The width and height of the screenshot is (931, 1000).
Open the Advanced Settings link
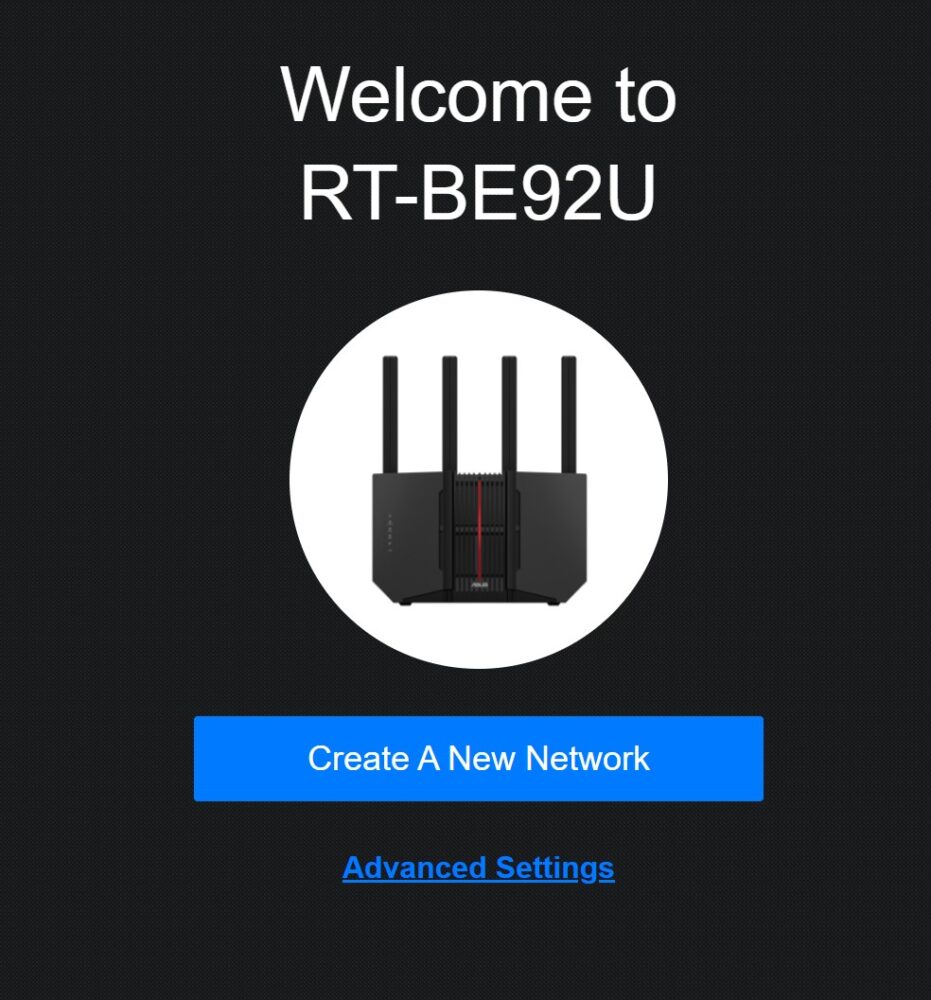tap(478, 868)
